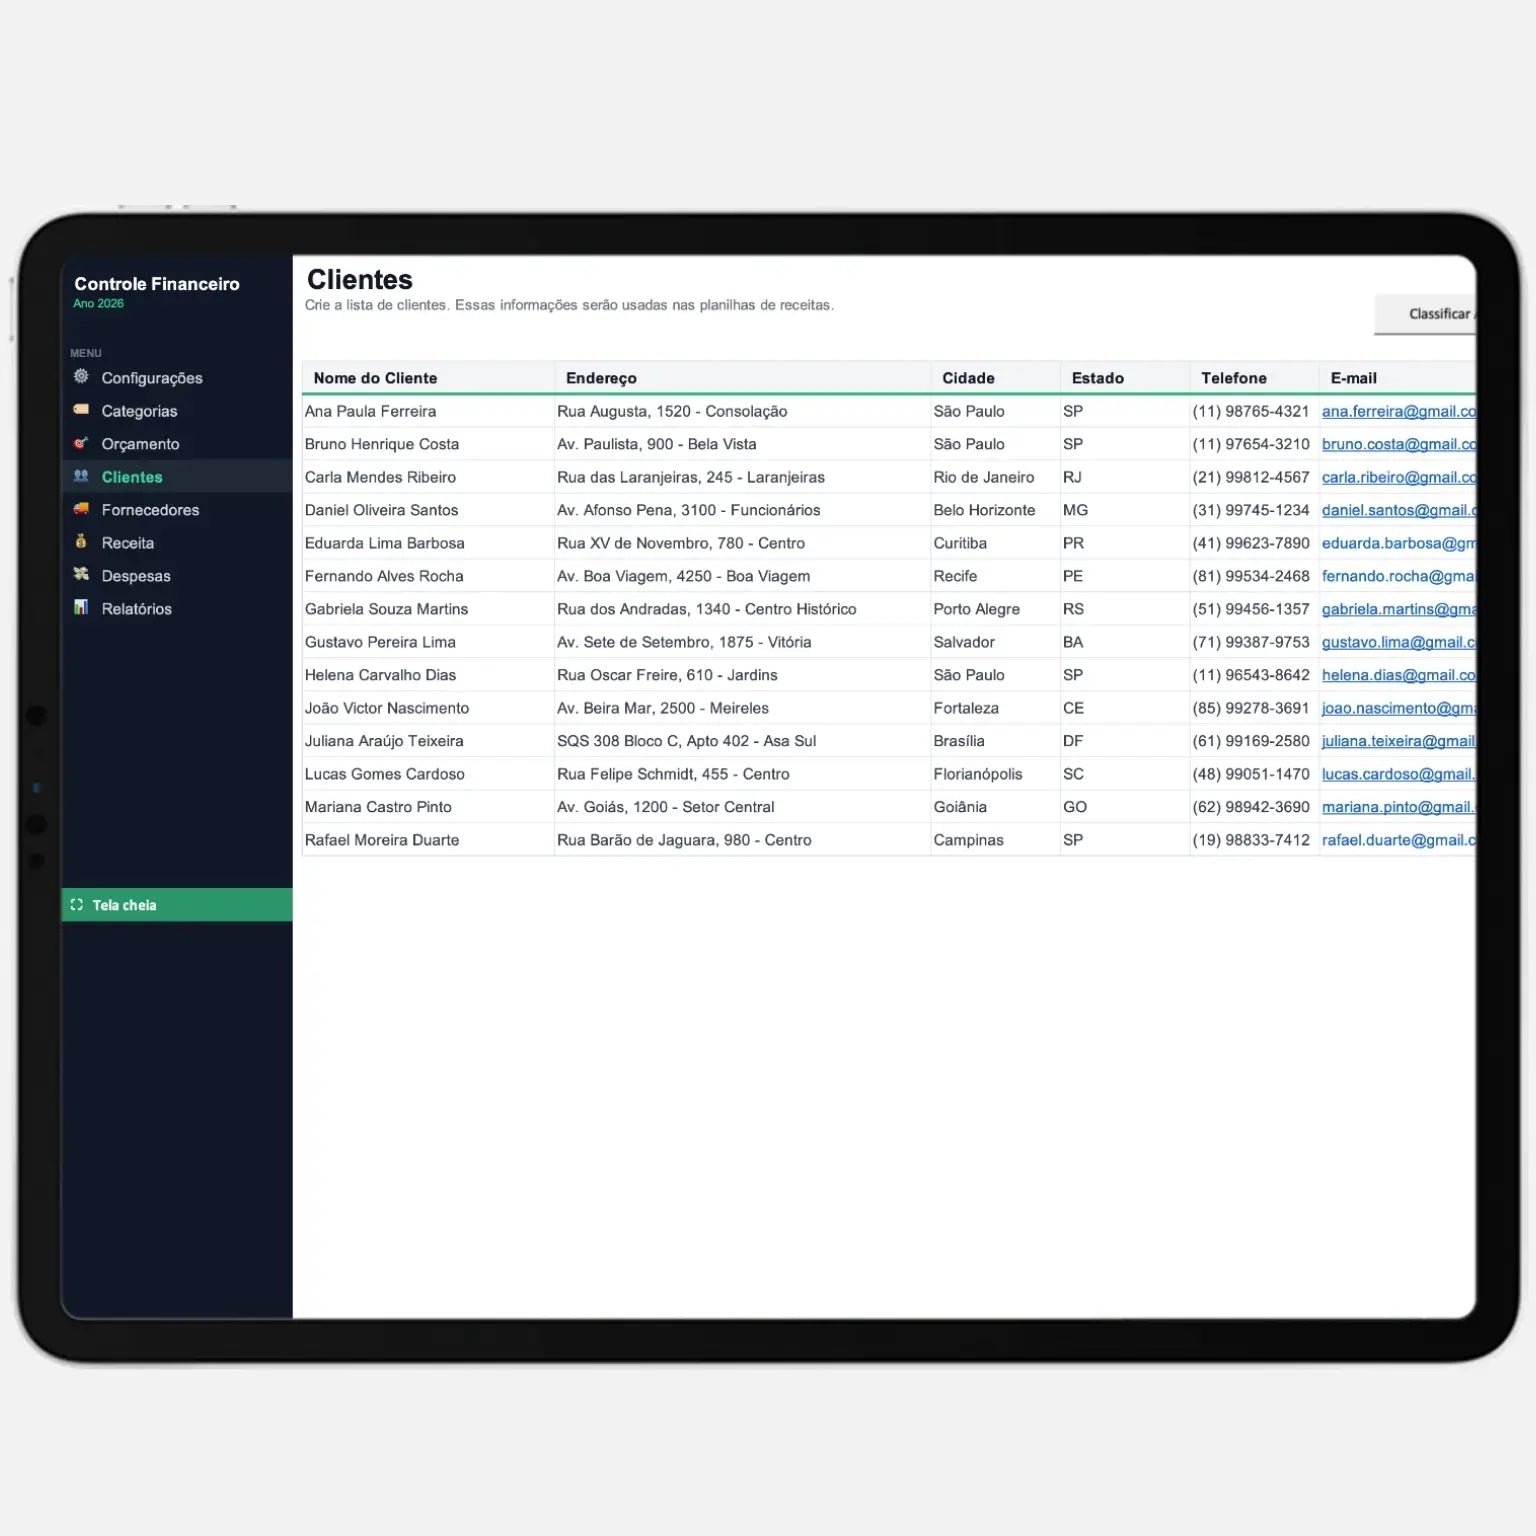Screen dimensions: 1536x1536
Task: Select the phone cell (81) 99534-2468
Action: point(1254,576)
